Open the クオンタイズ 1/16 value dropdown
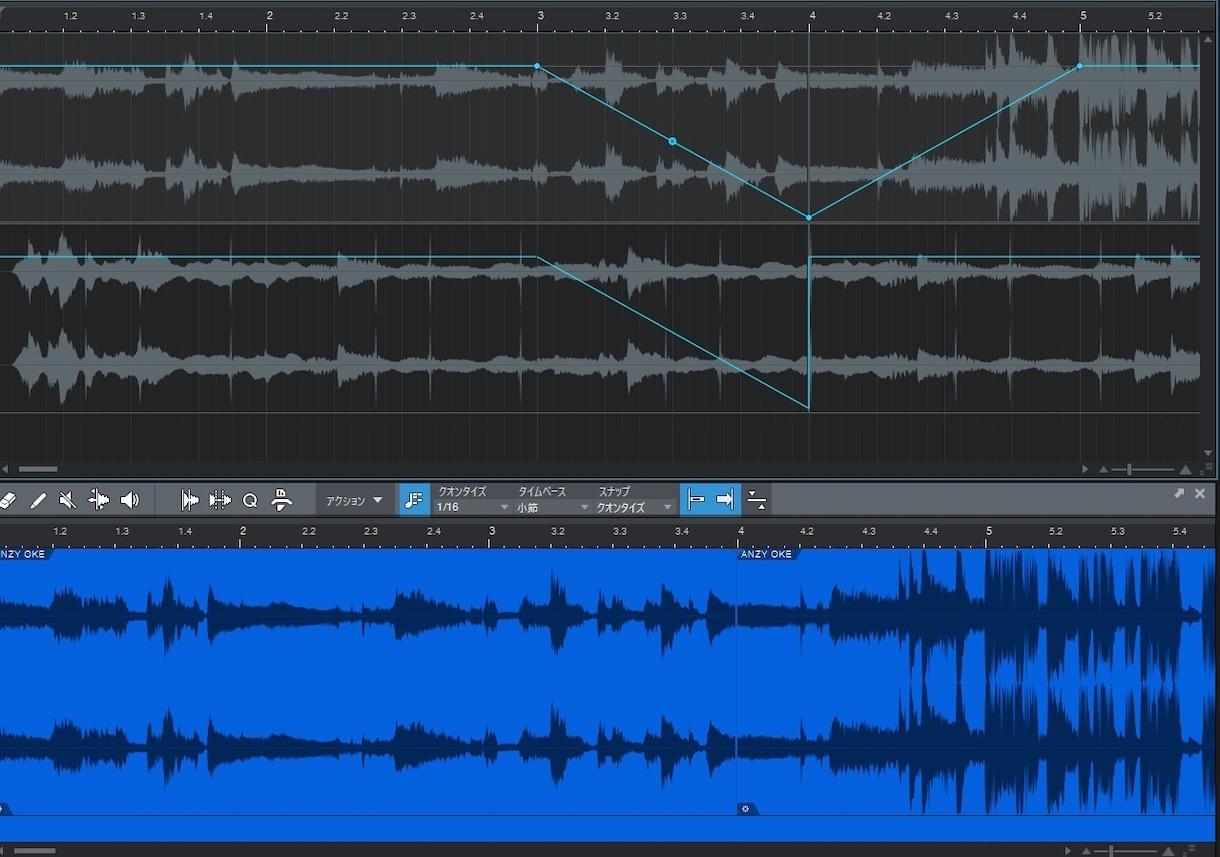Screen dimensions: 1220x857 473,507
